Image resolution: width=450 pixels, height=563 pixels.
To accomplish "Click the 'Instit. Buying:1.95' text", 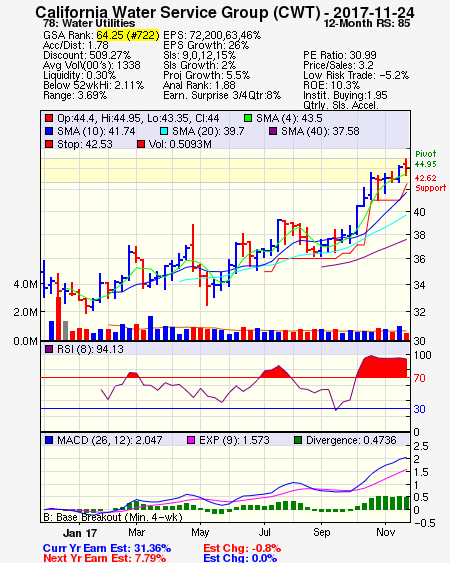I will pos(345,96).
